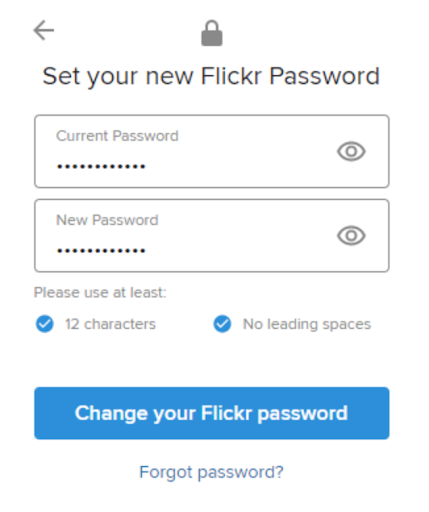Image resolution: width=429 pixels, height=512 pixels.
Task: Click the gray padlock icon
Action: pos(212,33)
